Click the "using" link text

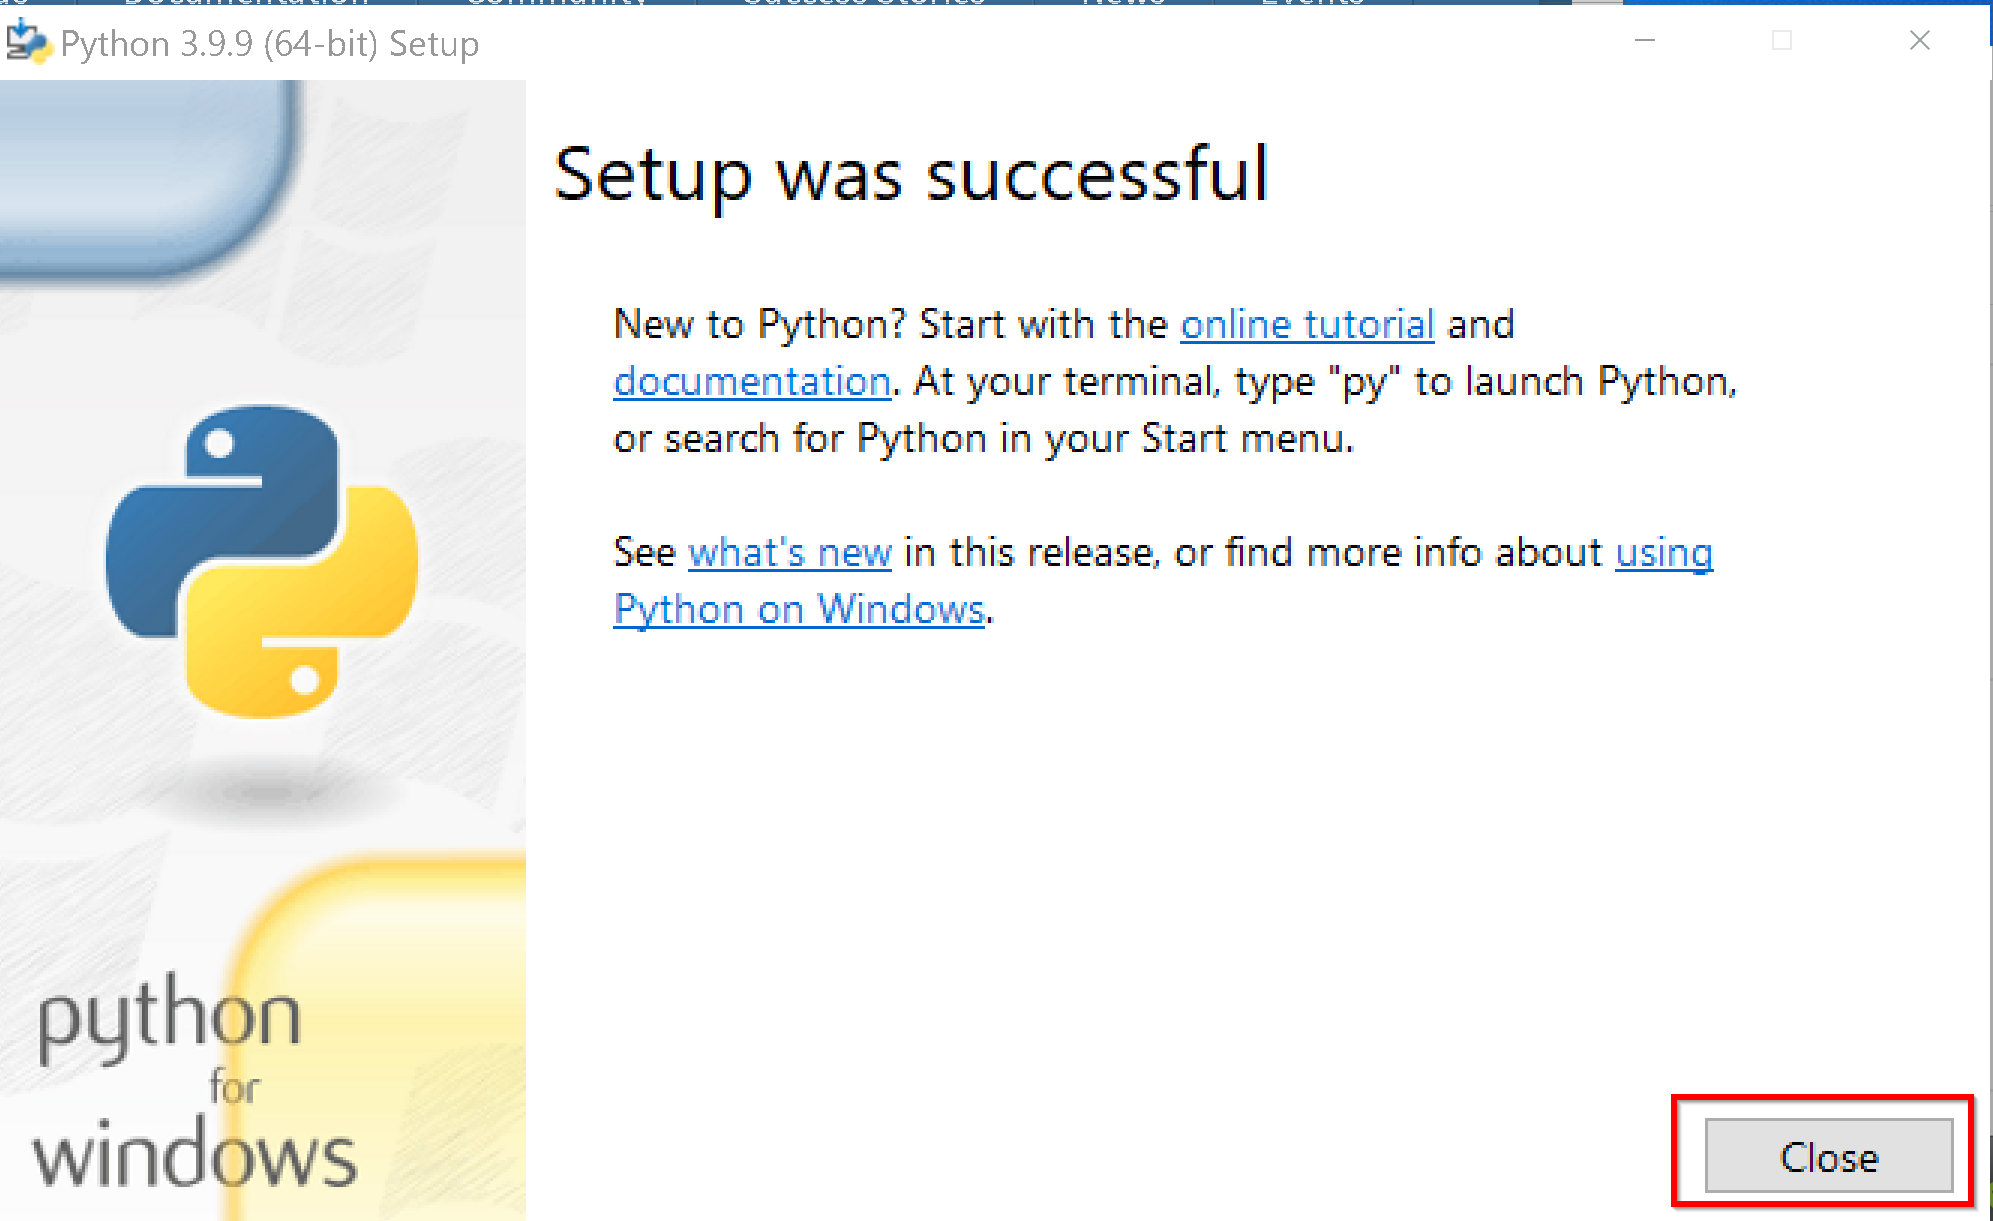(1664, 553)
